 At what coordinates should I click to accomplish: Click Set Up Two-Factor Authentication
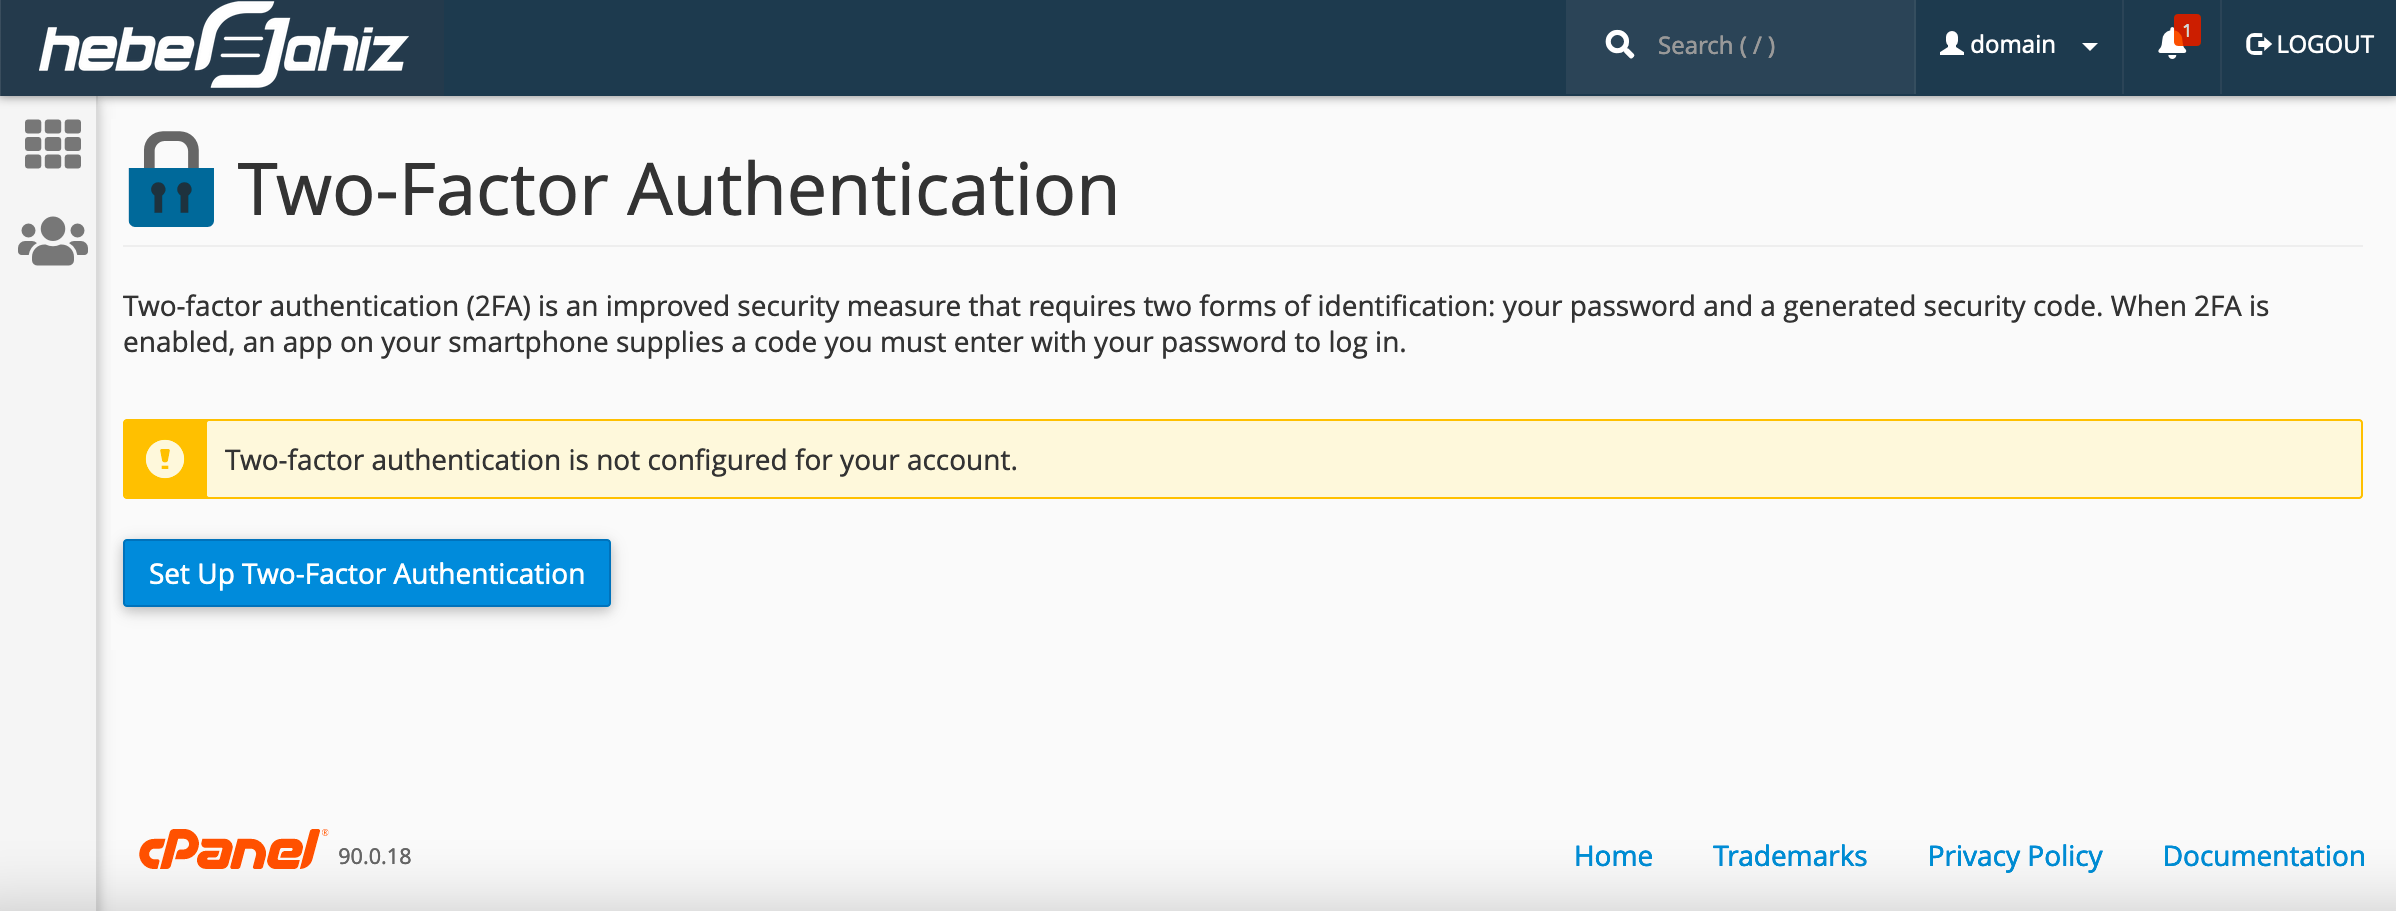coord(366,573)
